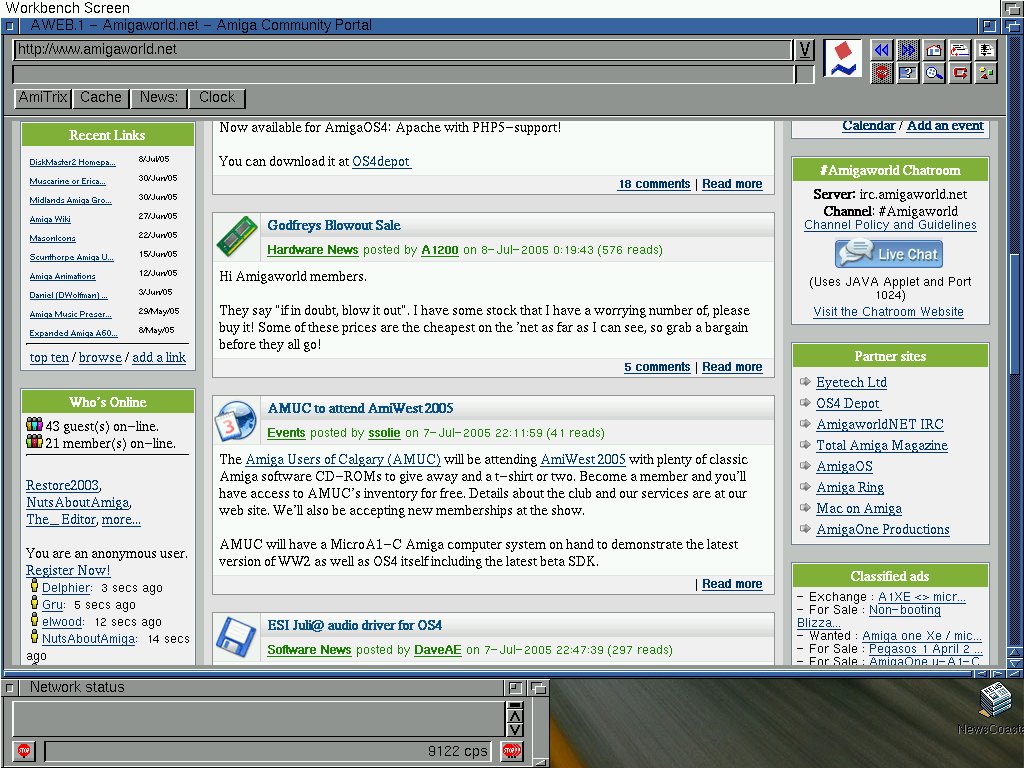Screen dimensions: 1024x768
Task: Open the Amiga Wiki recent link
Action: click(x=50, y=219)
